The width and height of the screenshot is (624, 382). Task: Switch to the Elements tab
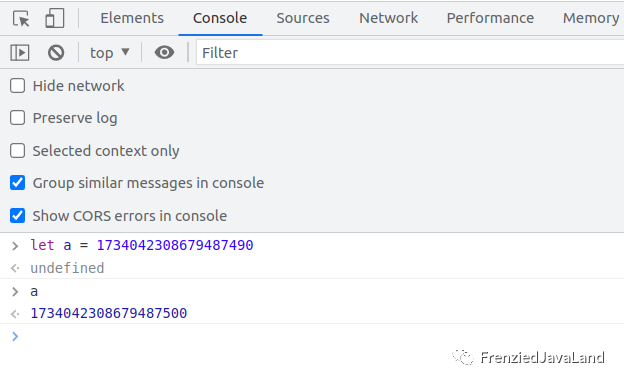click(x=132, y=18)
